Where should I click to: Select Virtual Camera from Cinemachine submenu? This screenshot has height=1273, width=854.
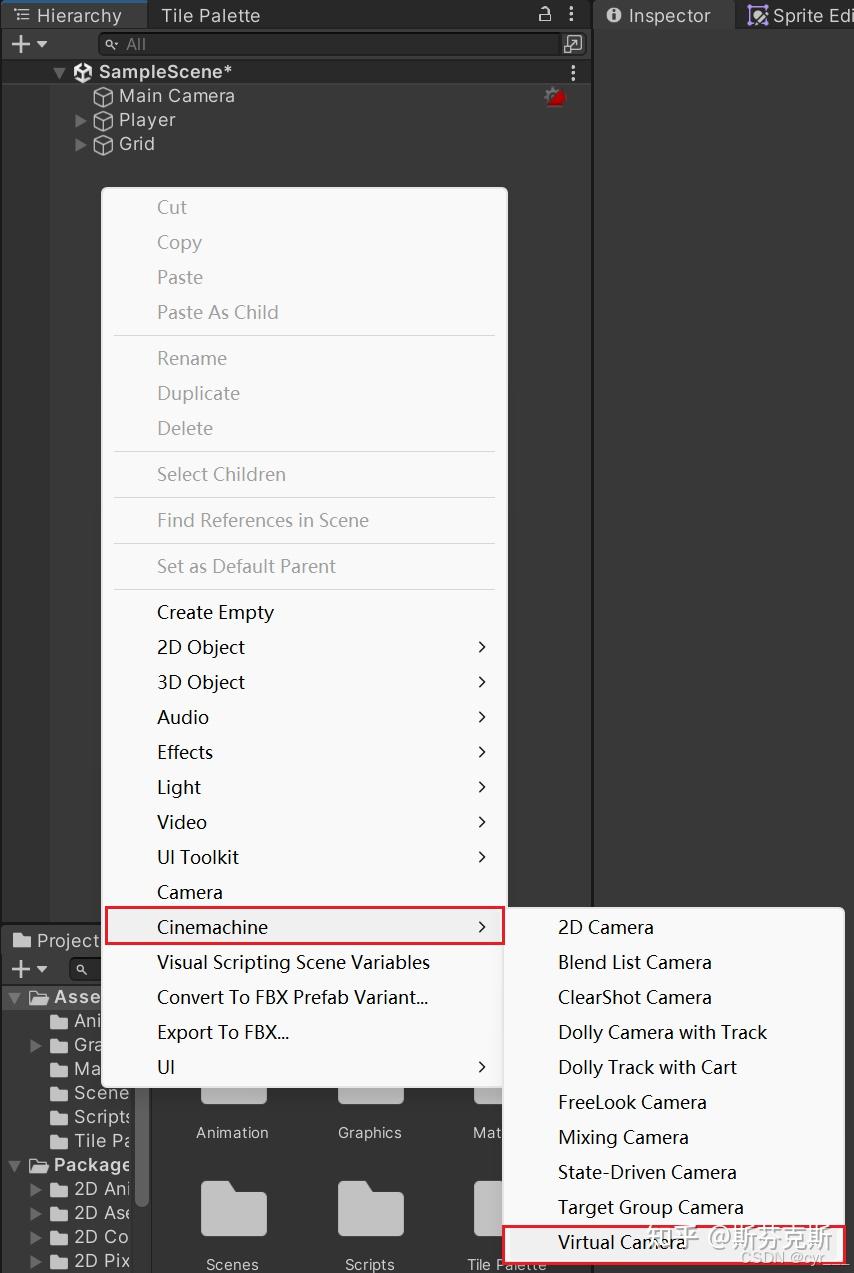click(x=622, y=1242)
